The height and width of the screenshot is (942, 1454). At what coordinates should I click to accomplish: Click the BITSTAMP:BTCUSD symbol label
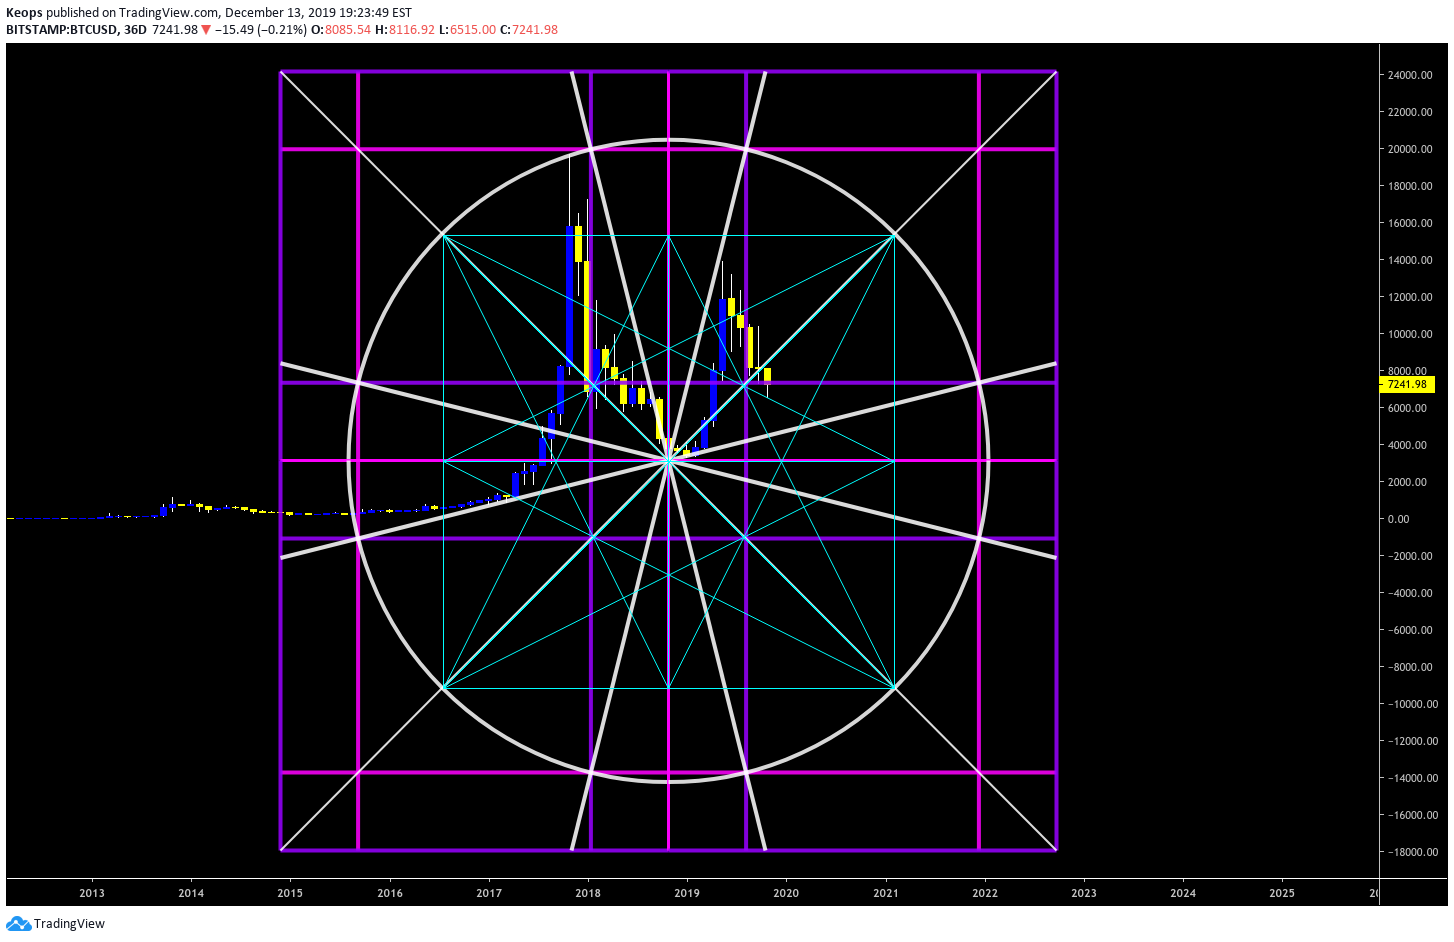(62, 30)
